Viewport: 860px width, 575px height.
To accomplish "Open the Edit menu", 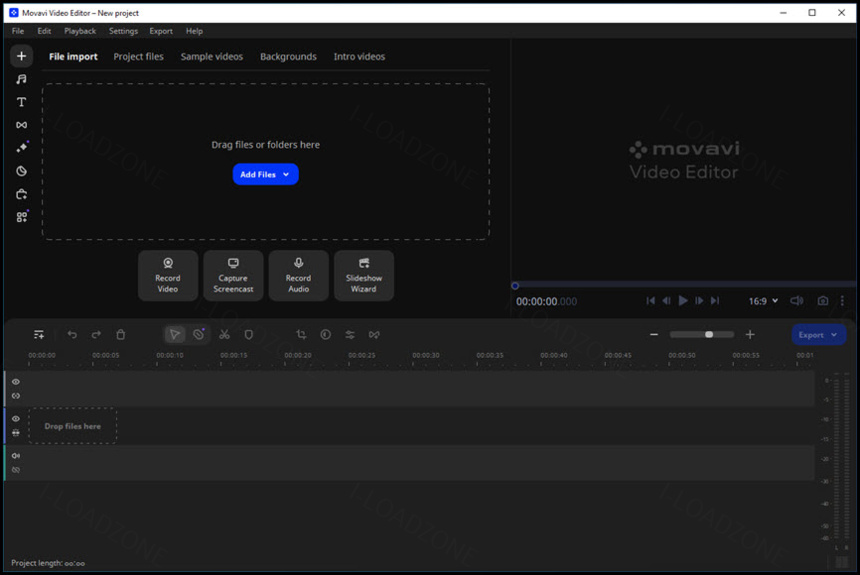I will pos(44,31).
